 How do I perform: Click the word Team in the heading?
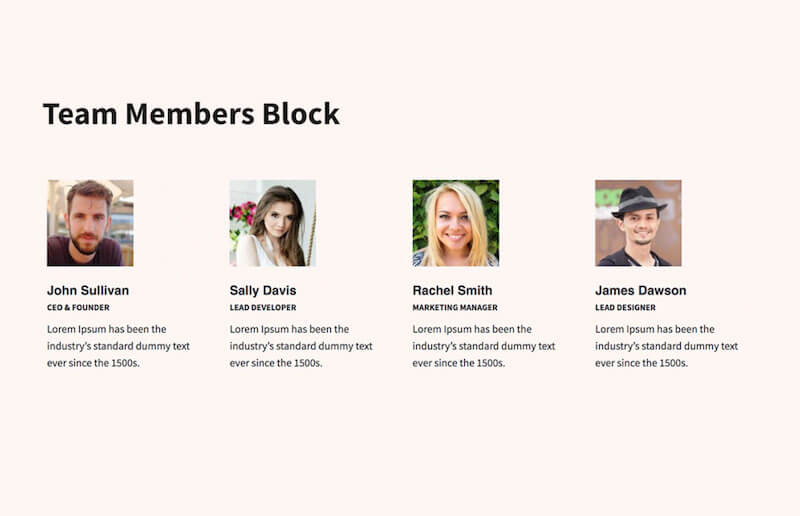[80, 114]
